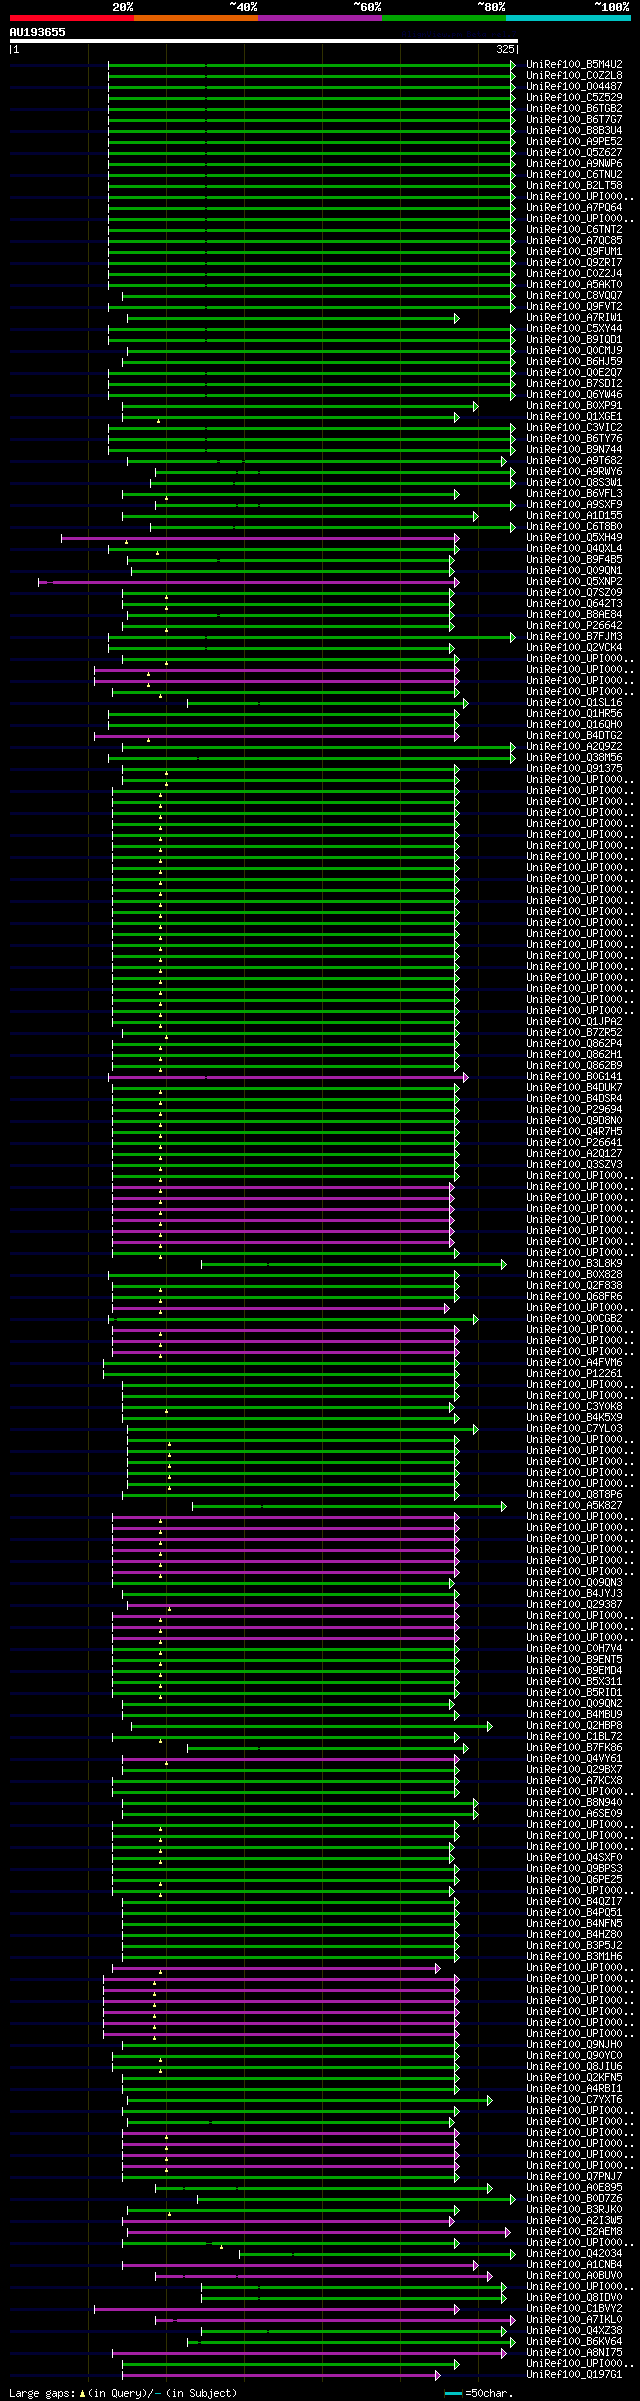Select hit UniRef100_B9IQD1

point(574,339)
